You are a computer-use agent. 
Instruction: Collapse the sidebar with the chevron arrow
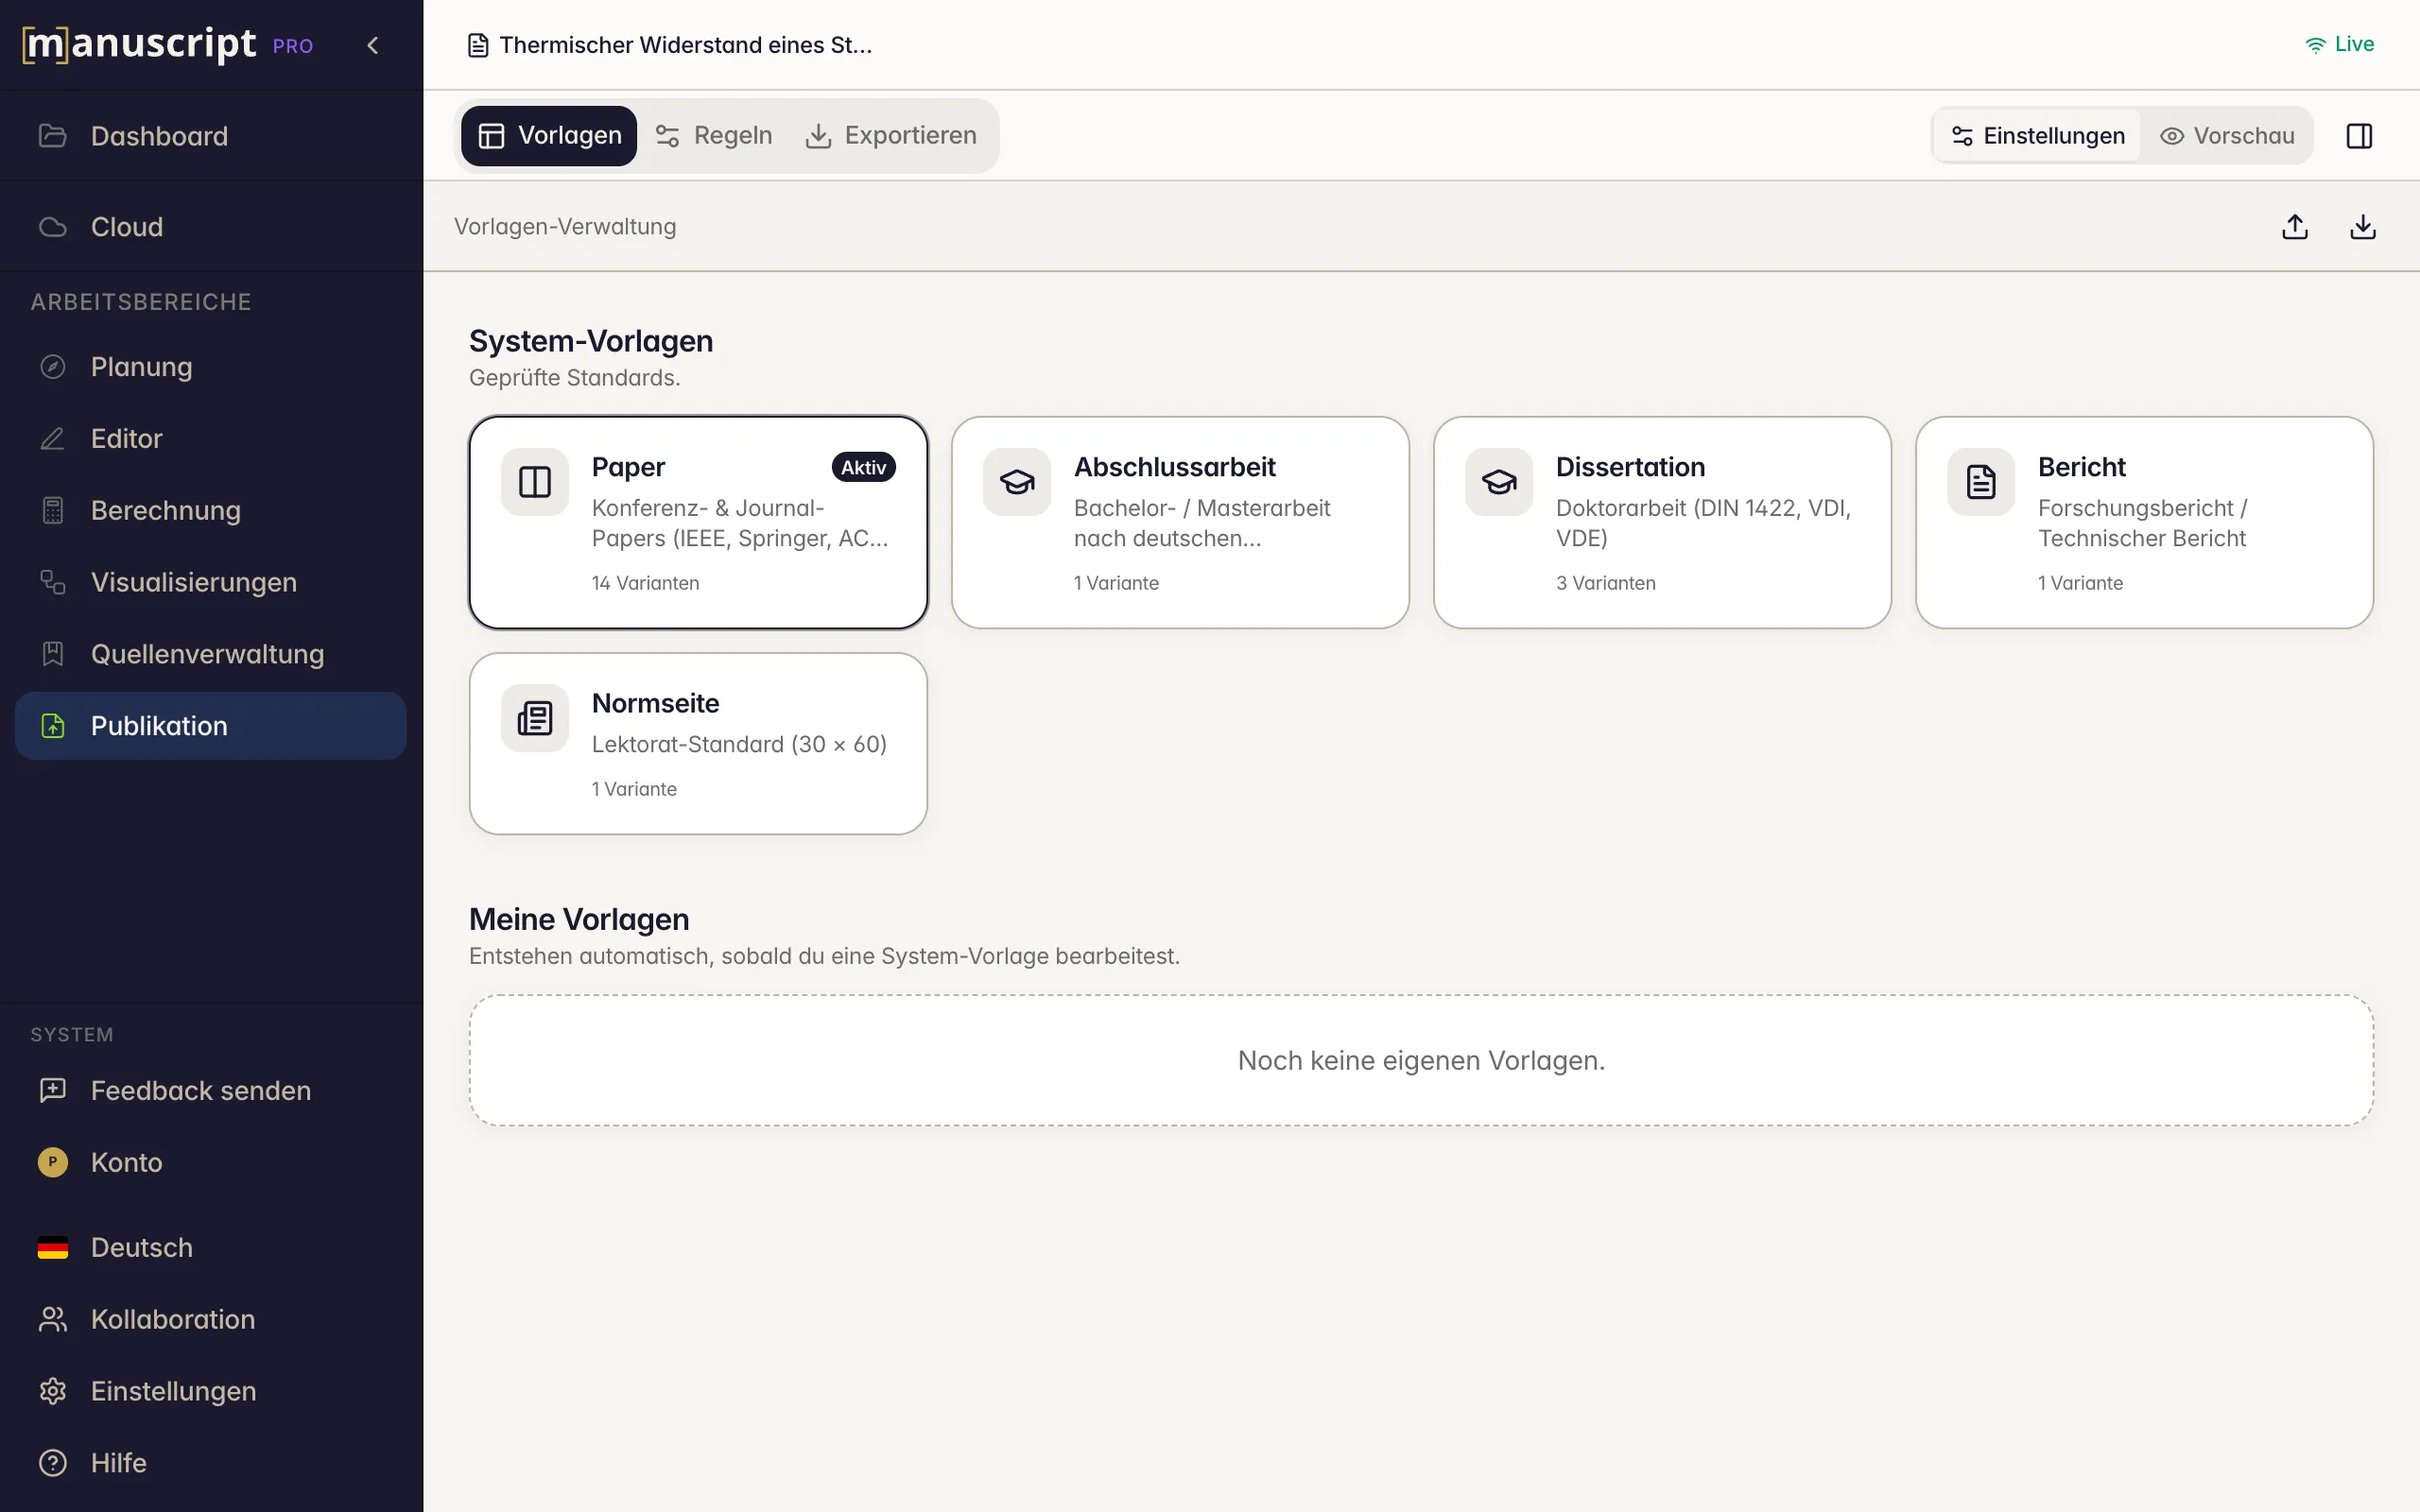(373, 45)
